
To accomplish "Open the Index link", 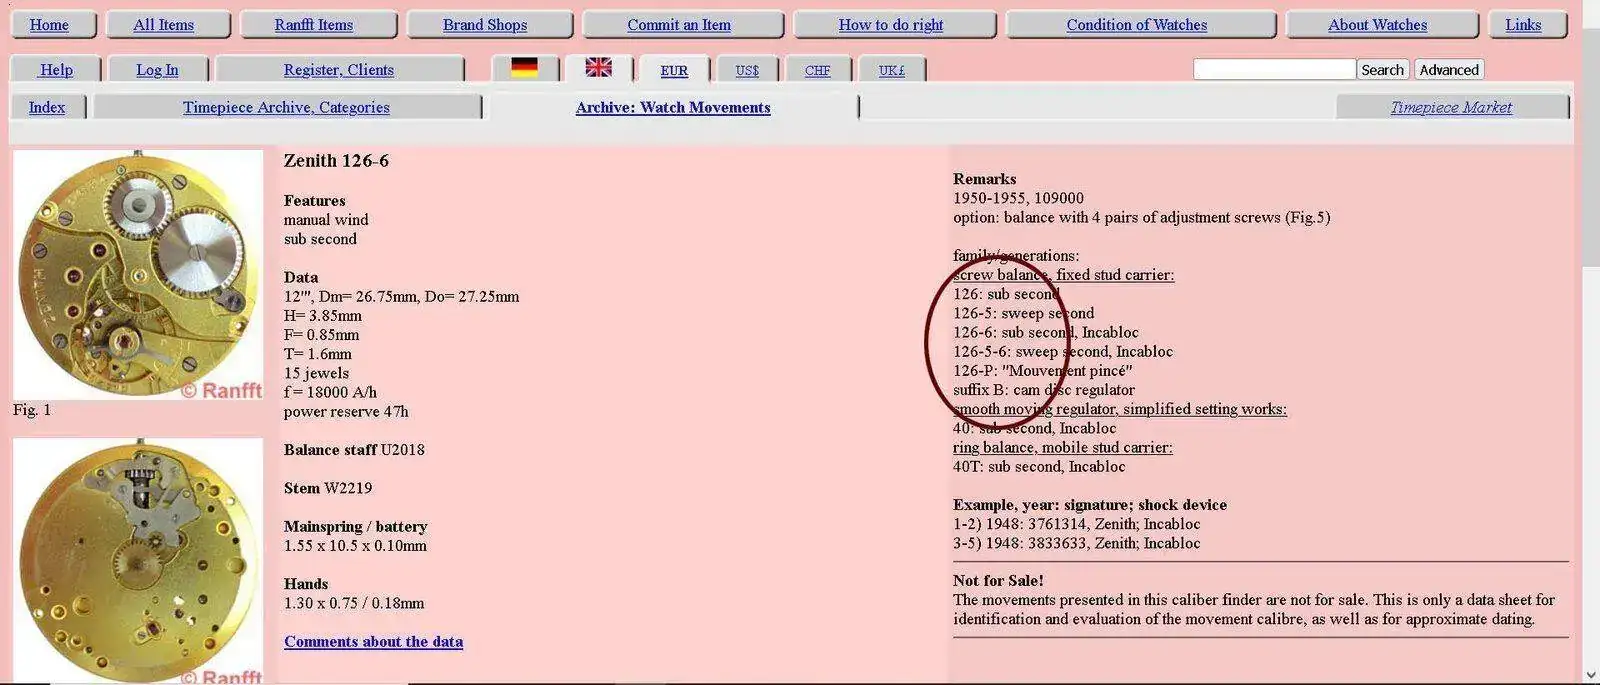I will click(47, 107).
